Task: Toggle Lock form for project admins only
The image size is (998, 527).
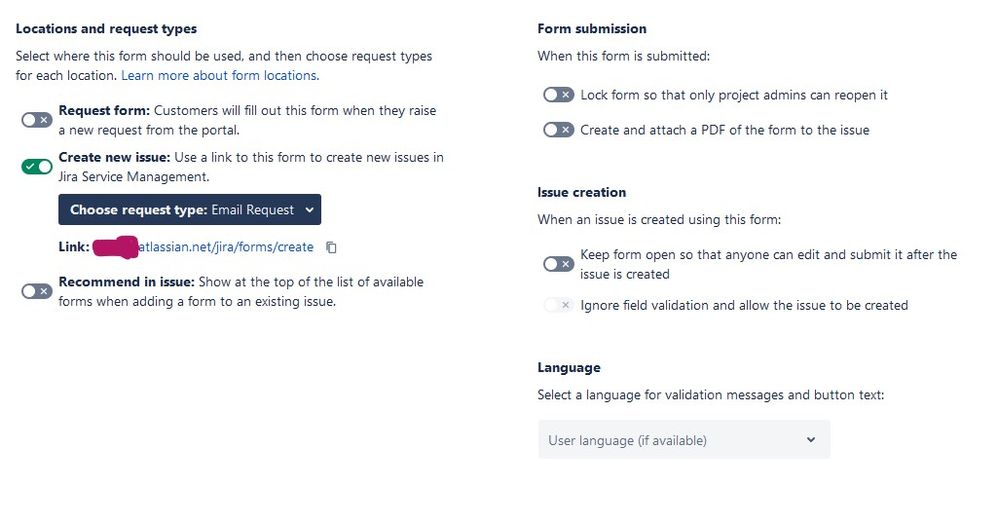Action: [x=558, y=95]
